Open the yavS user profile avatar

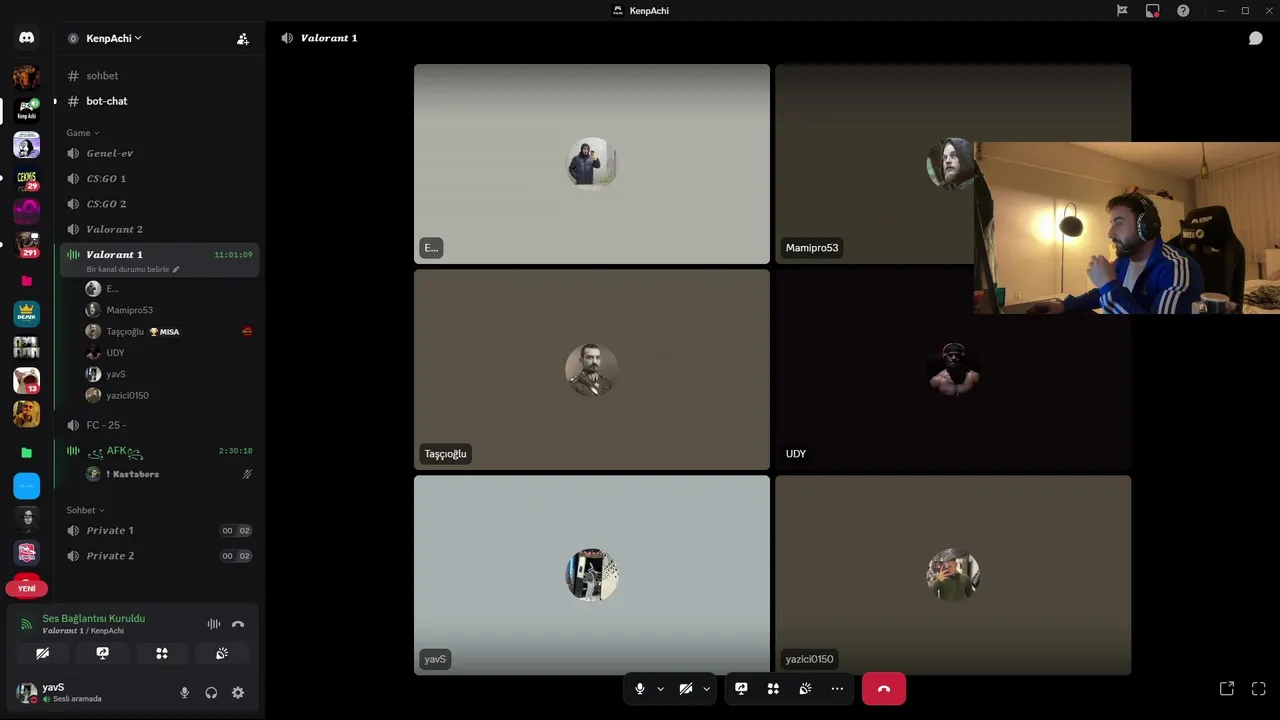click(x=27, y=692)
